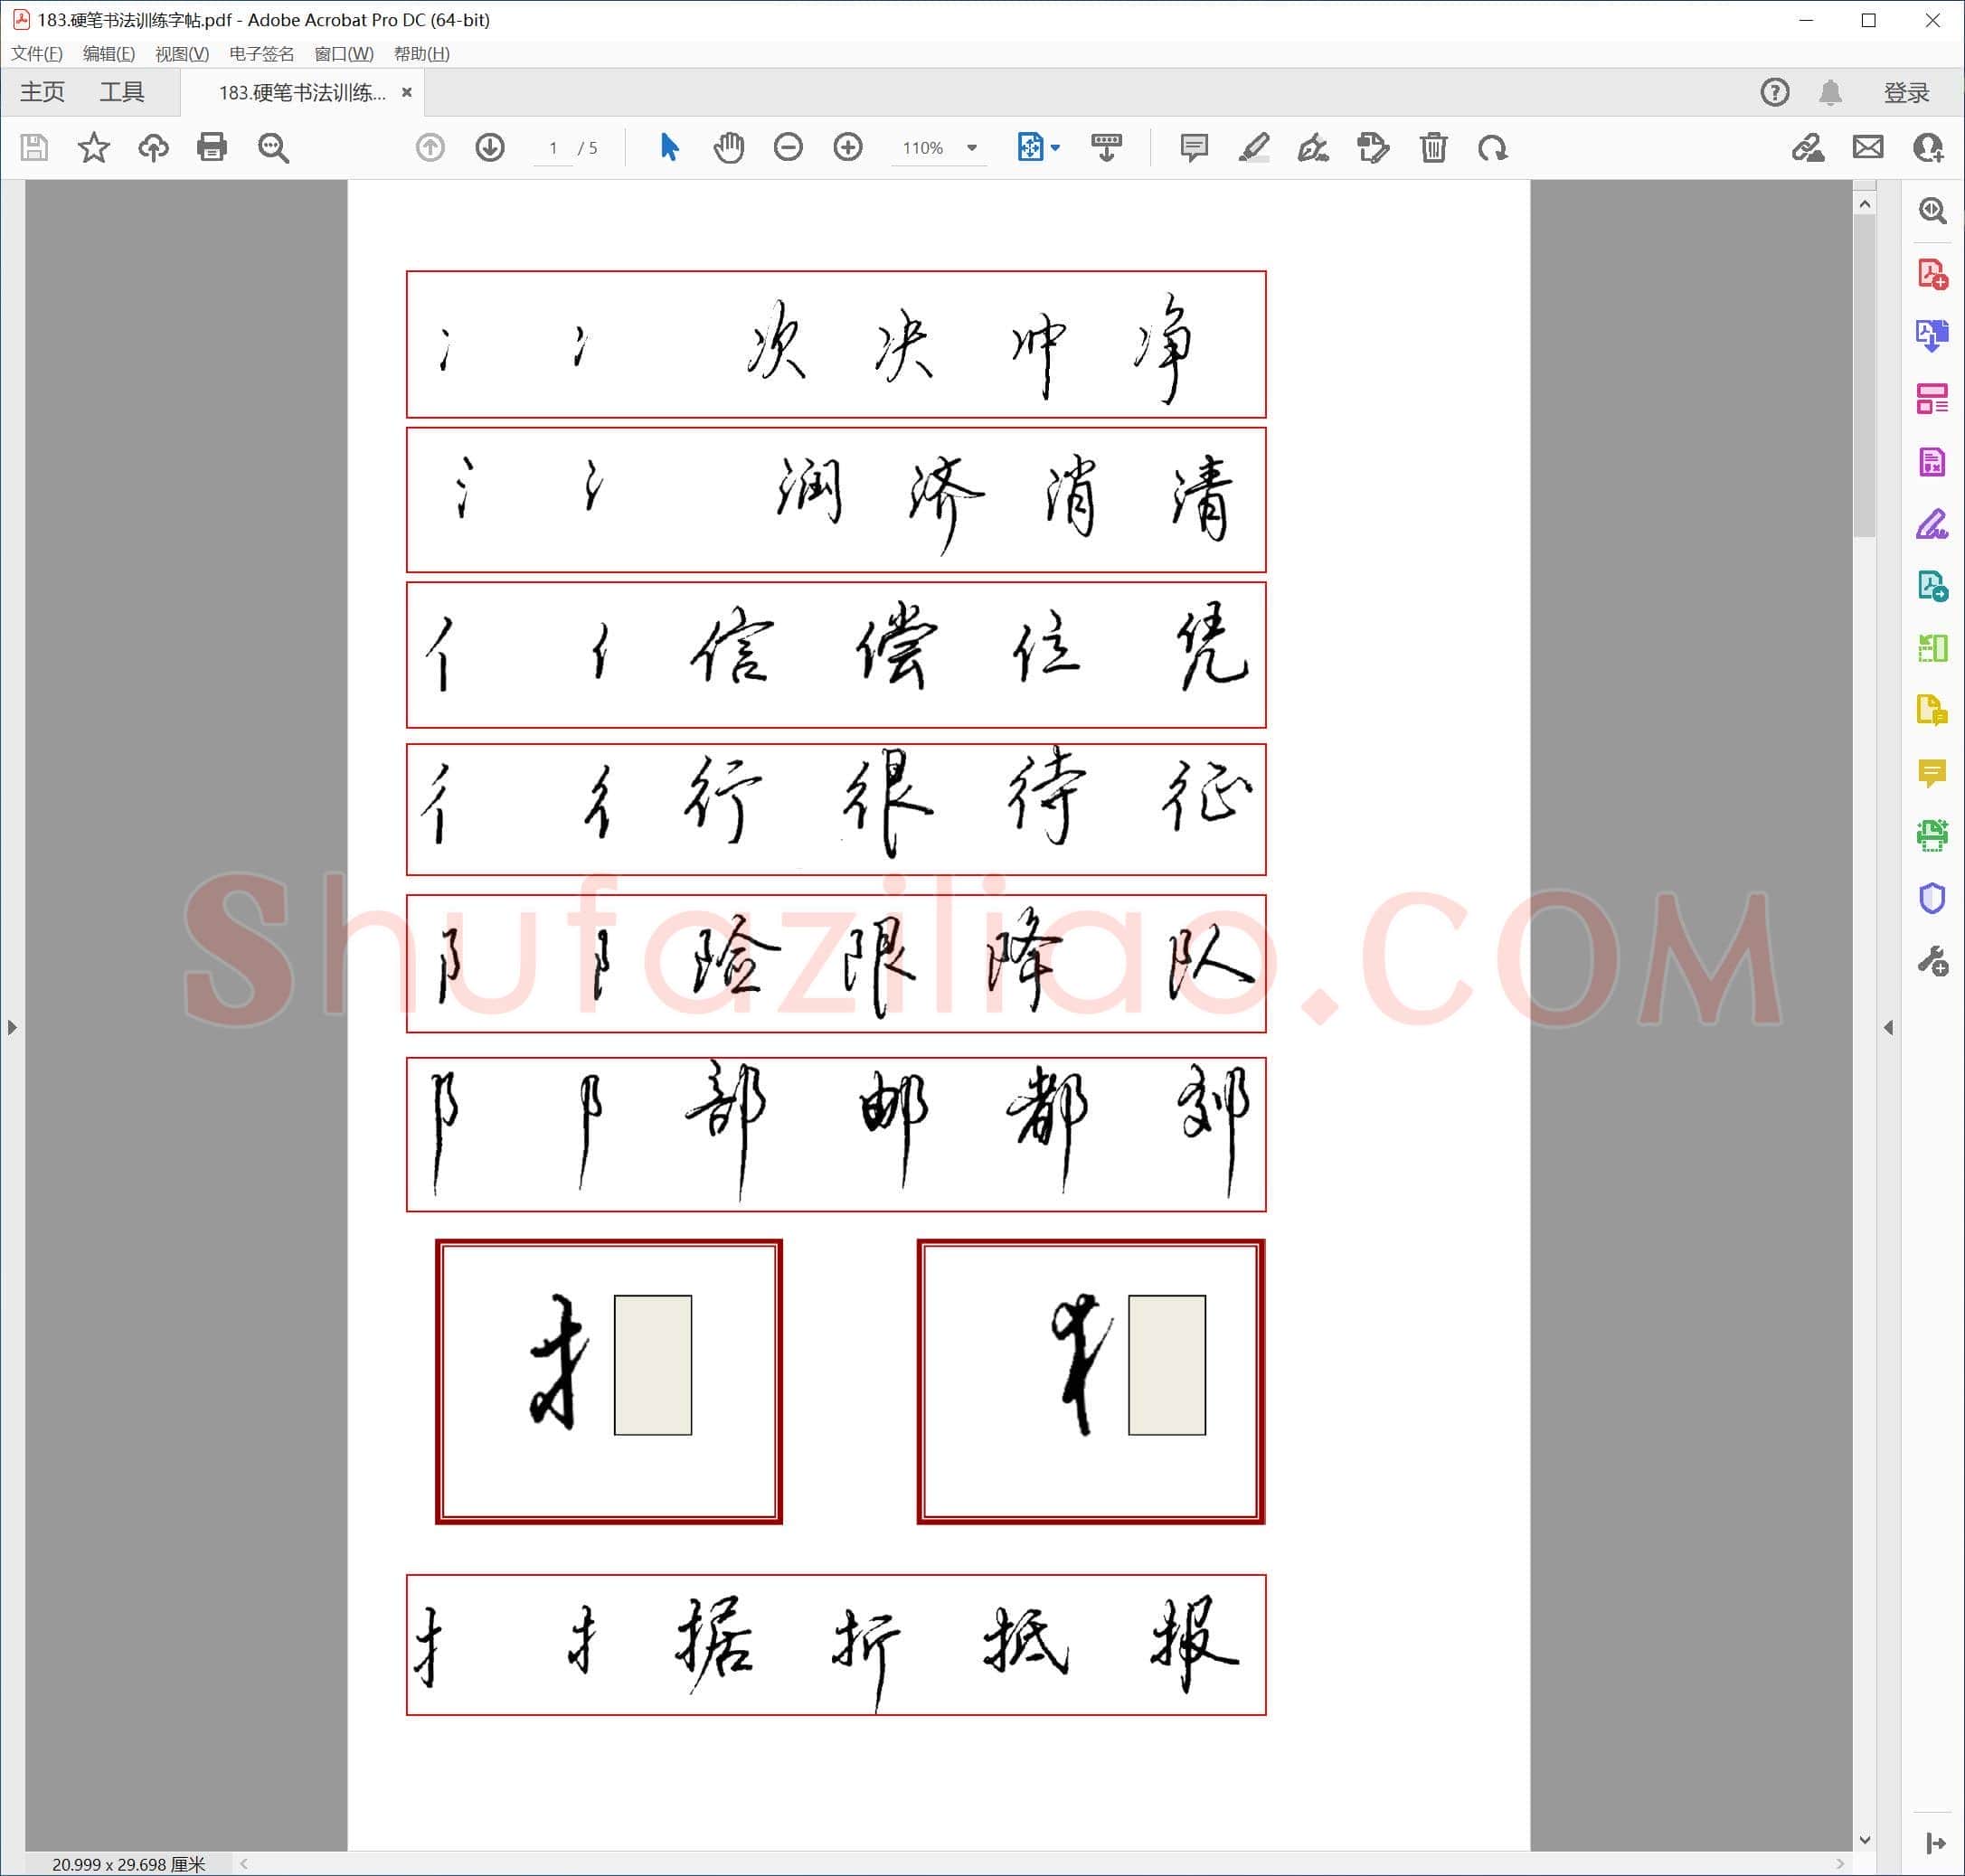The image size is (1965, 1876).
Task: Open the scrolling mode keyboard icon
Action: pyautogui.click(x=1106, y=148)
